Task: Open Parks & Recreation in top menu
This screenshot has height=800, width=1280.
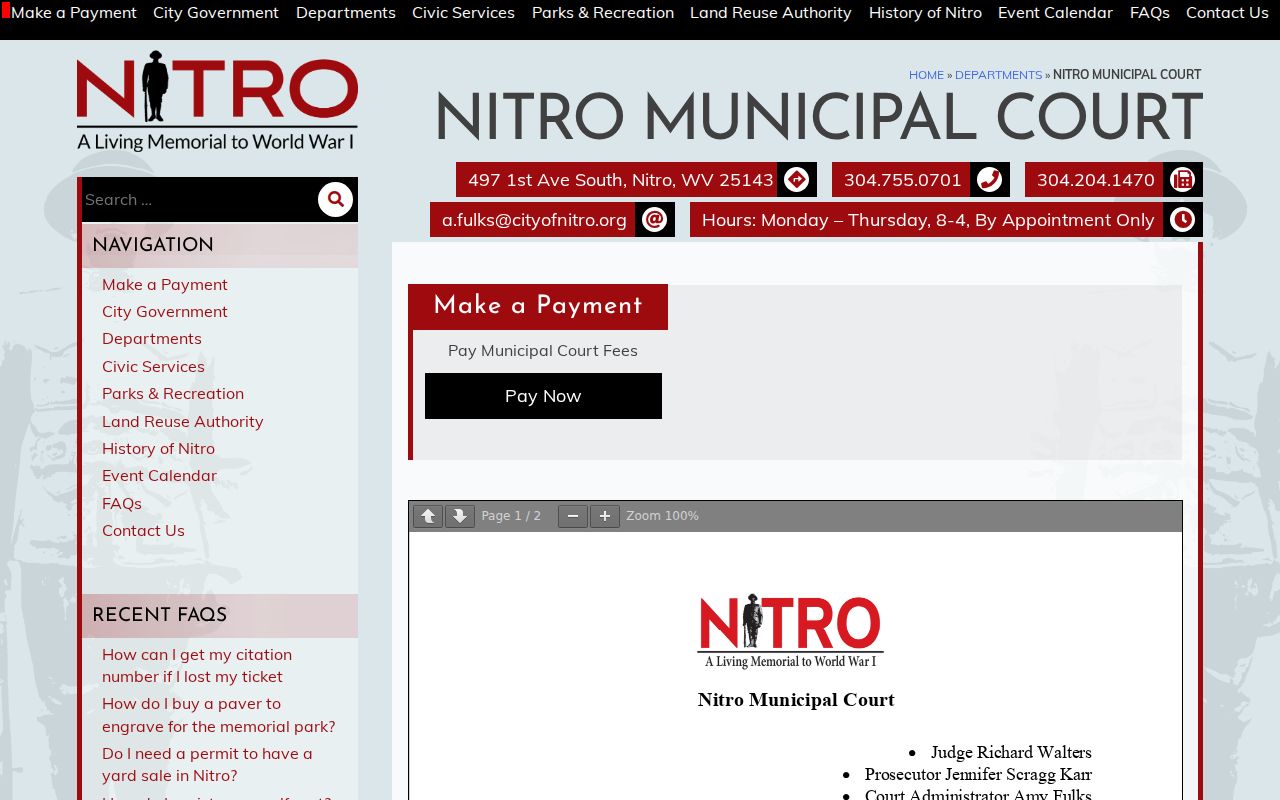Action: coord(603,12)
